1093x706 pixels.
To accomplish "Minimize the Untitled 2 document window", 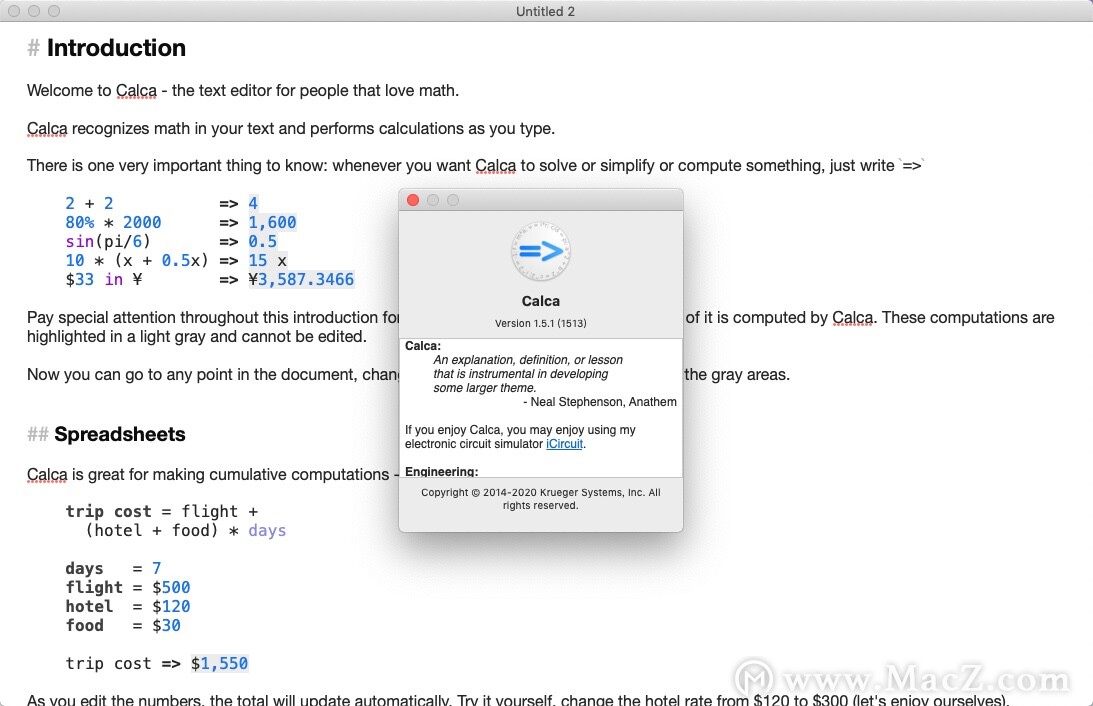I will pyautogui.click(x=34, y=11).
